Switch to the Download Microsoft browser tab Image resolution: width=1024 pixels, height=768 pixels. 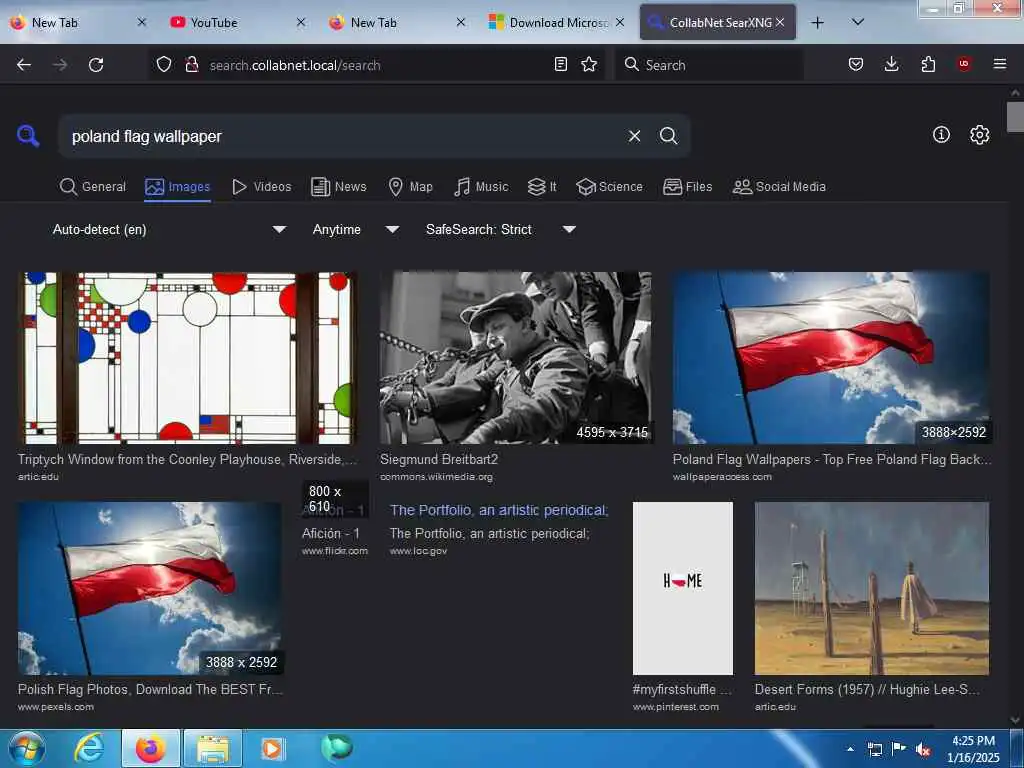tap(557, 22)
